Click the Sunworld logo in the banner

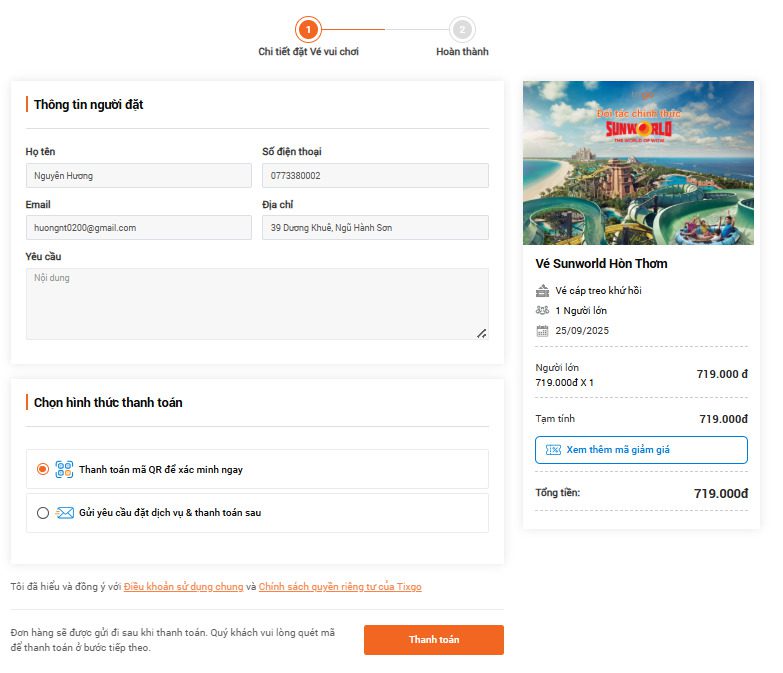click(639, 128)
